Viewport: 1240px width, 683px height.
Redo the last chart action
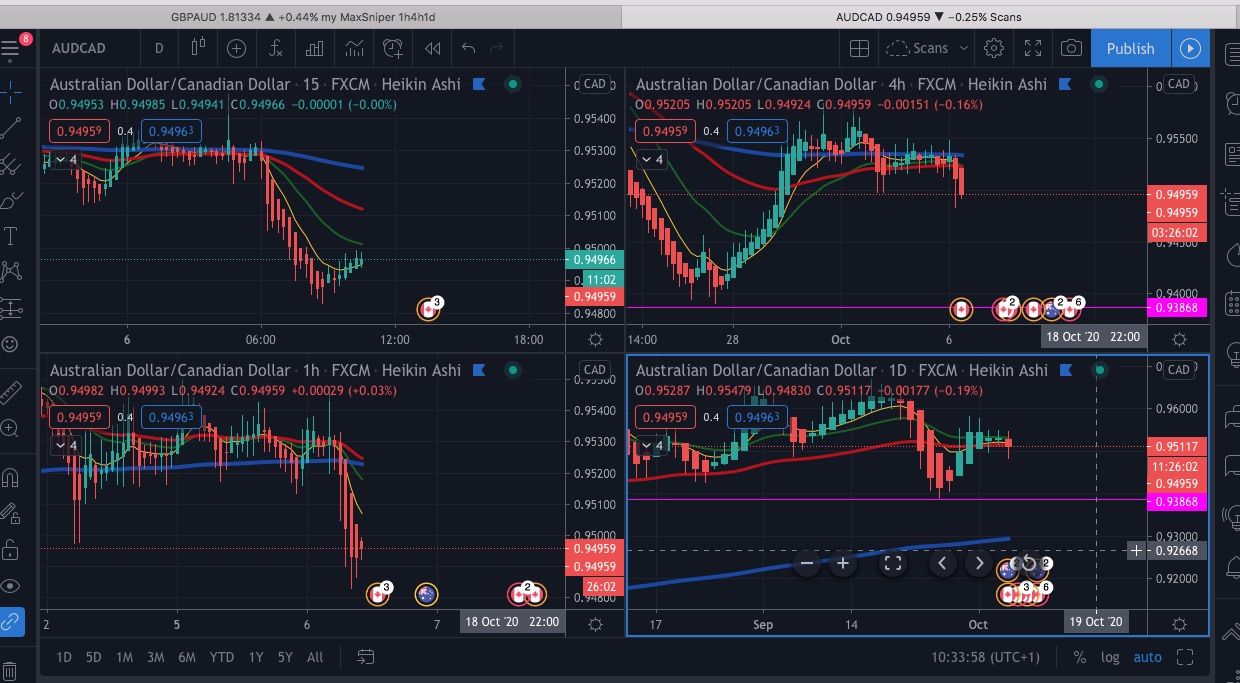click(497, 48)
